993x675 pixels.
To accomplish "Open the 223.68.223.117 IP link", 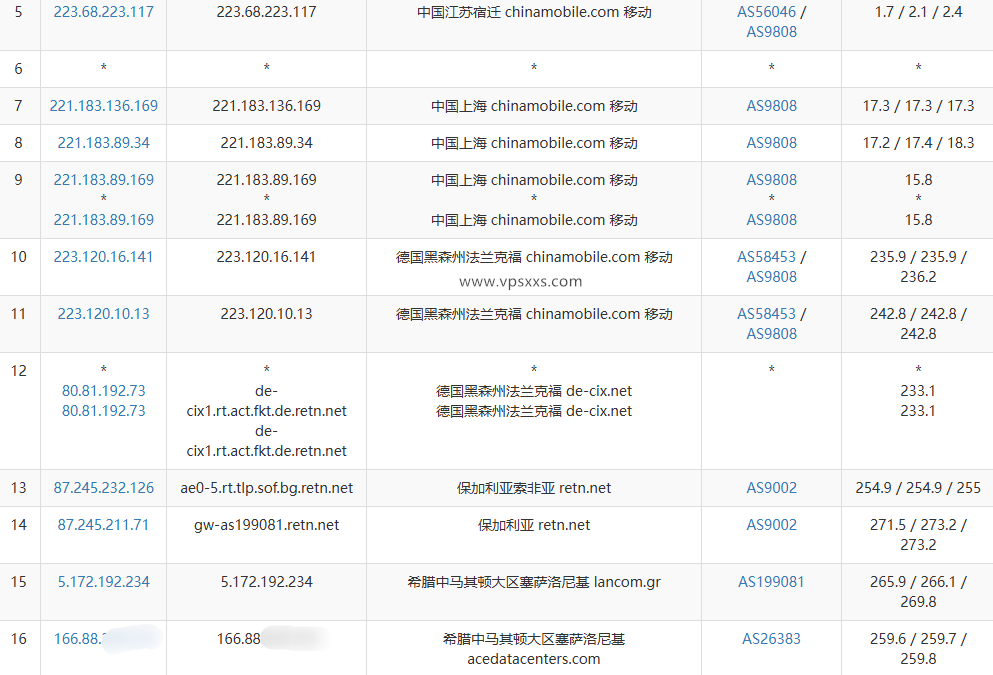I will 103,12.
